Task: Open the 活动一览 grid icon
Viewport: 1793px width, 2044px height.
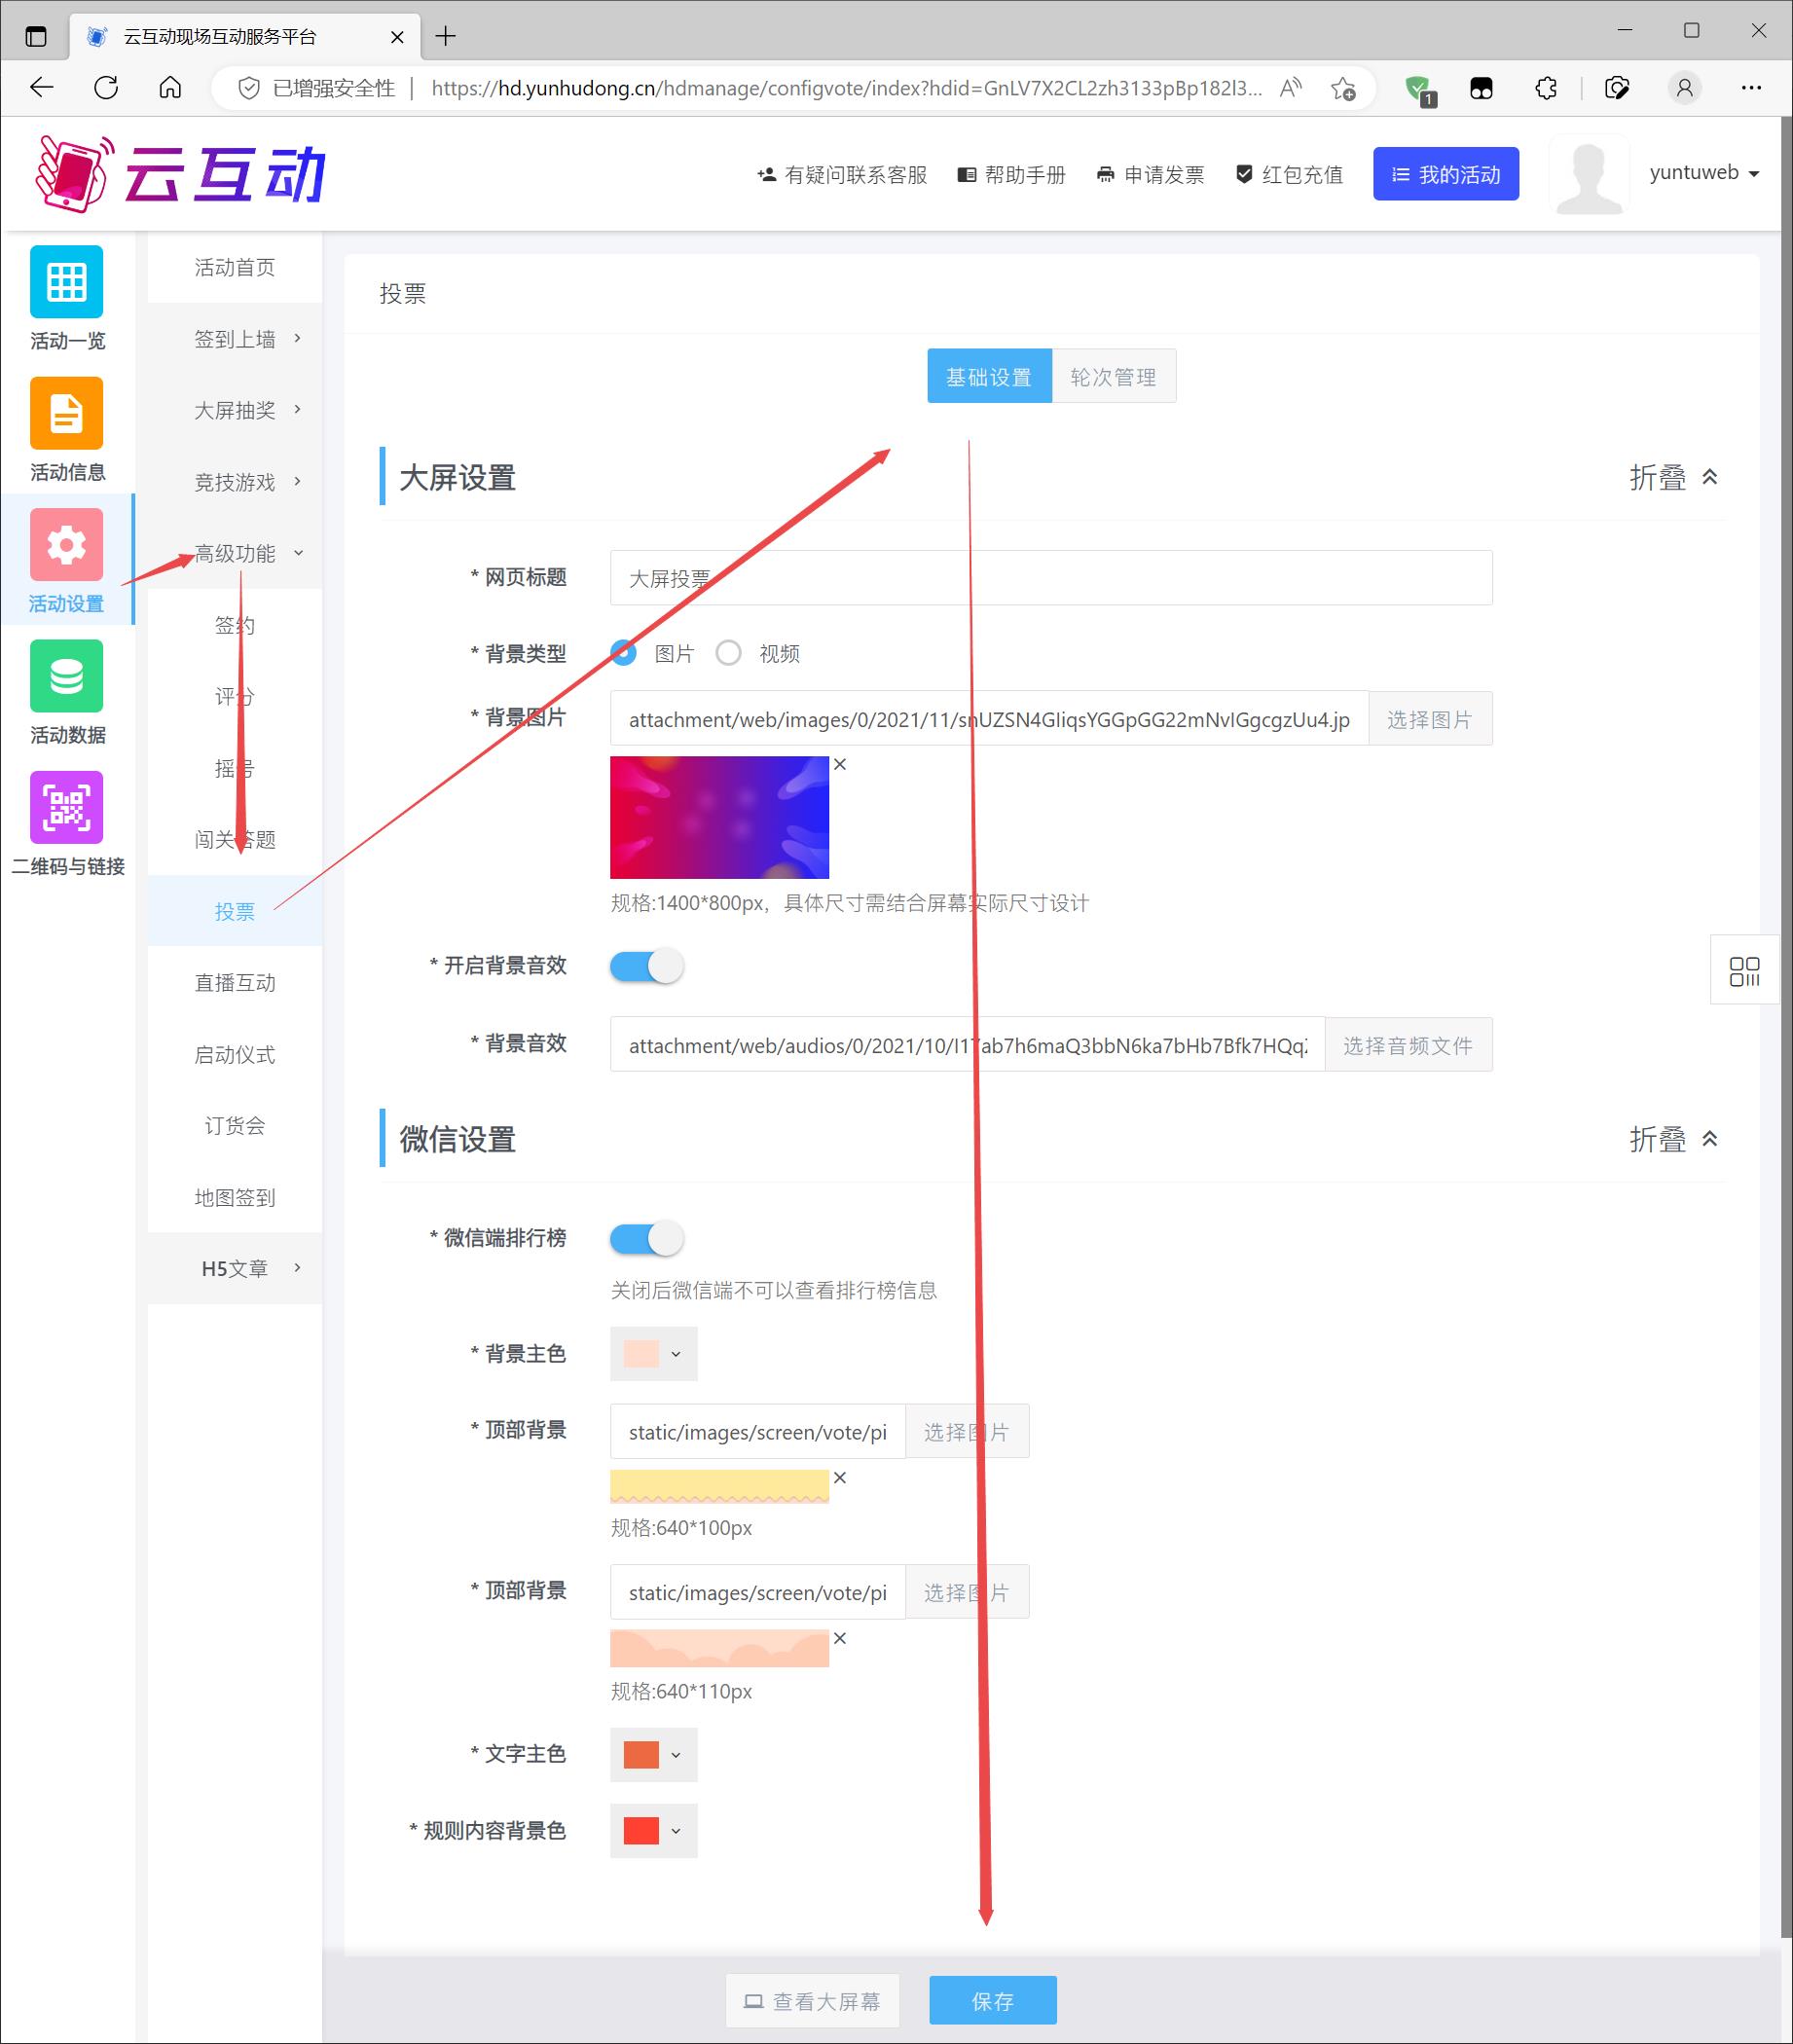Action: 66,282
